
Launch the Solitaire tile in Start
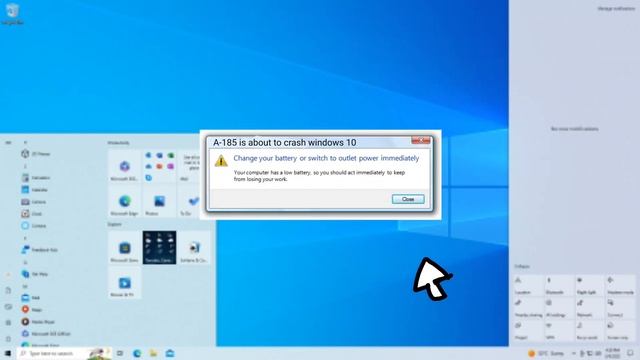(x=194, y=248)
